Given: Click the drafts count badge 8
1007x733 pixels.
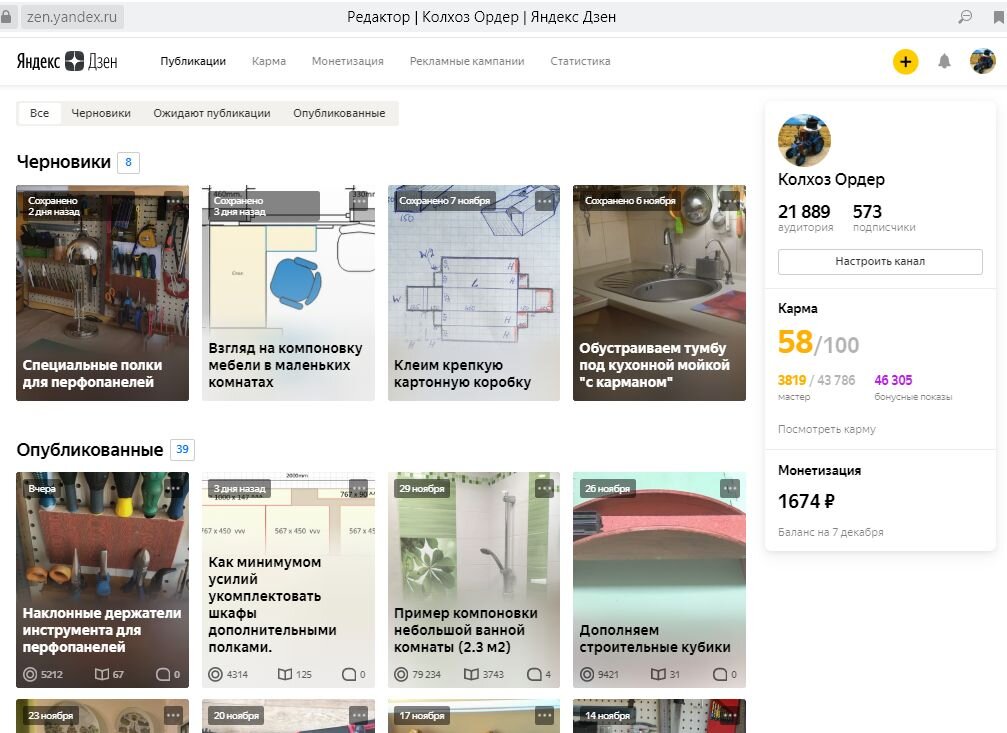Looking at the screenshot, I should [128, 162].
